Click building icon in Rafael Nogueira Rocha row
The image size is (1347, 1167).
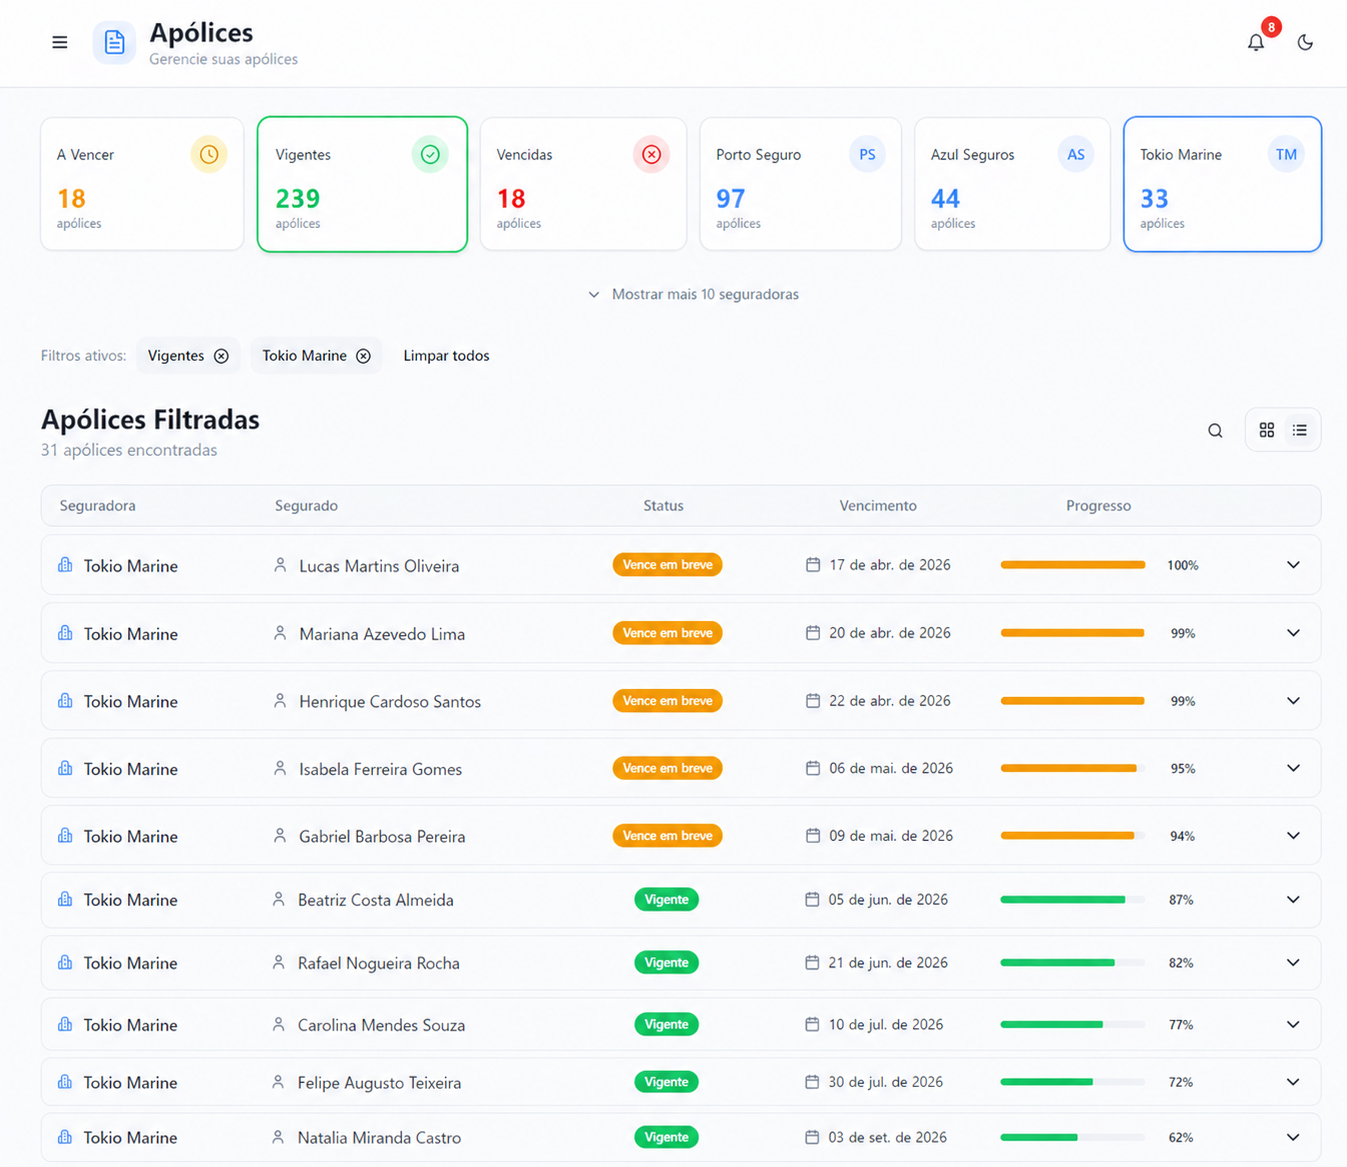[x=65, y=963]
